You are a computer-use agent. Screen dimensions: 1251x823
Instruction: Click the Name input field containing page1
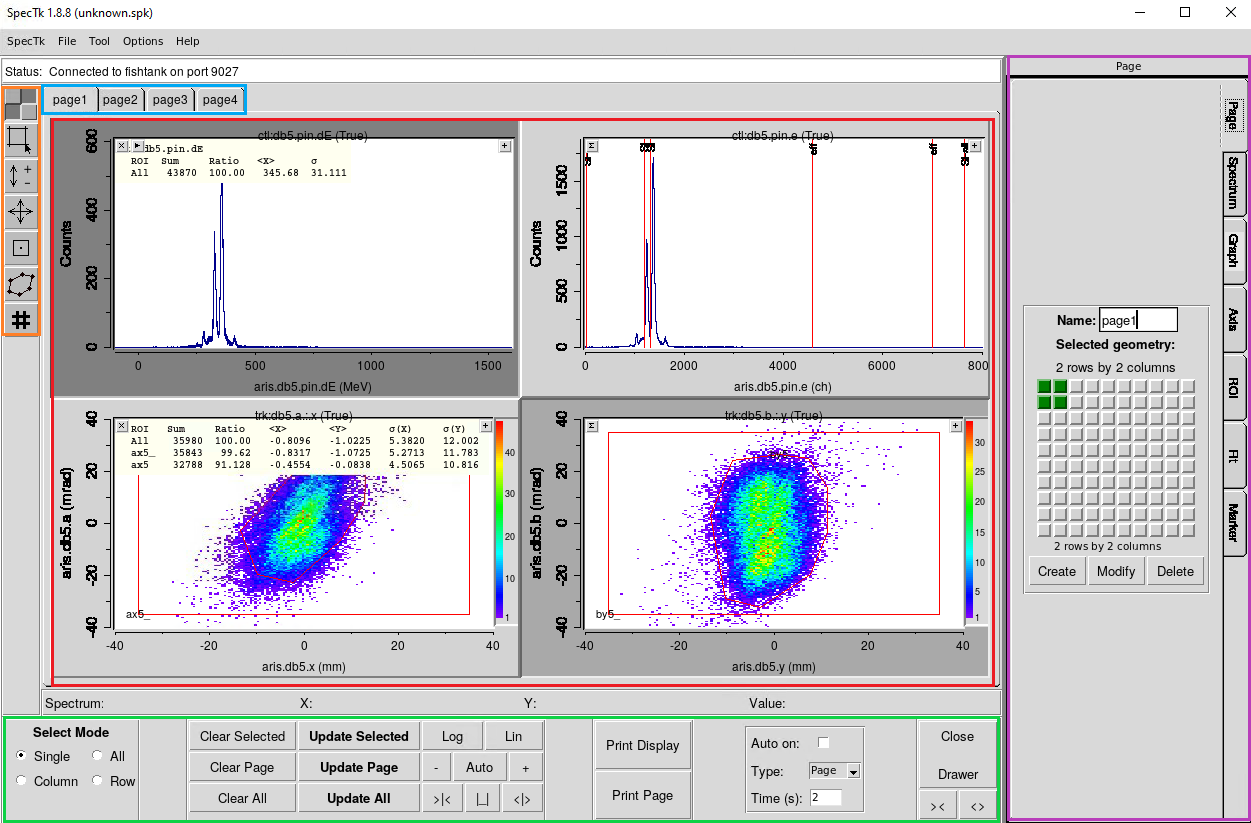click(x=1138, y=320)
